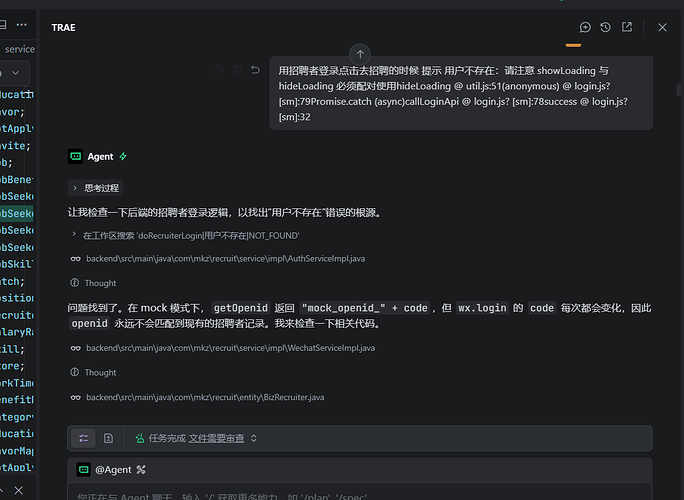Open TRAE chat in separate window
This screenshot has height=500, width=684.
point(627,27)
